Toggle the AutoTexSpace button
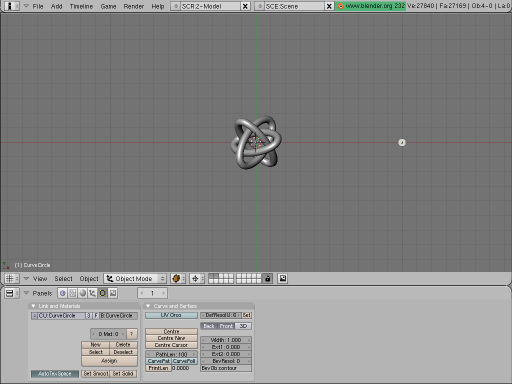Screen dimensions: 512x384 coord(55,374)
